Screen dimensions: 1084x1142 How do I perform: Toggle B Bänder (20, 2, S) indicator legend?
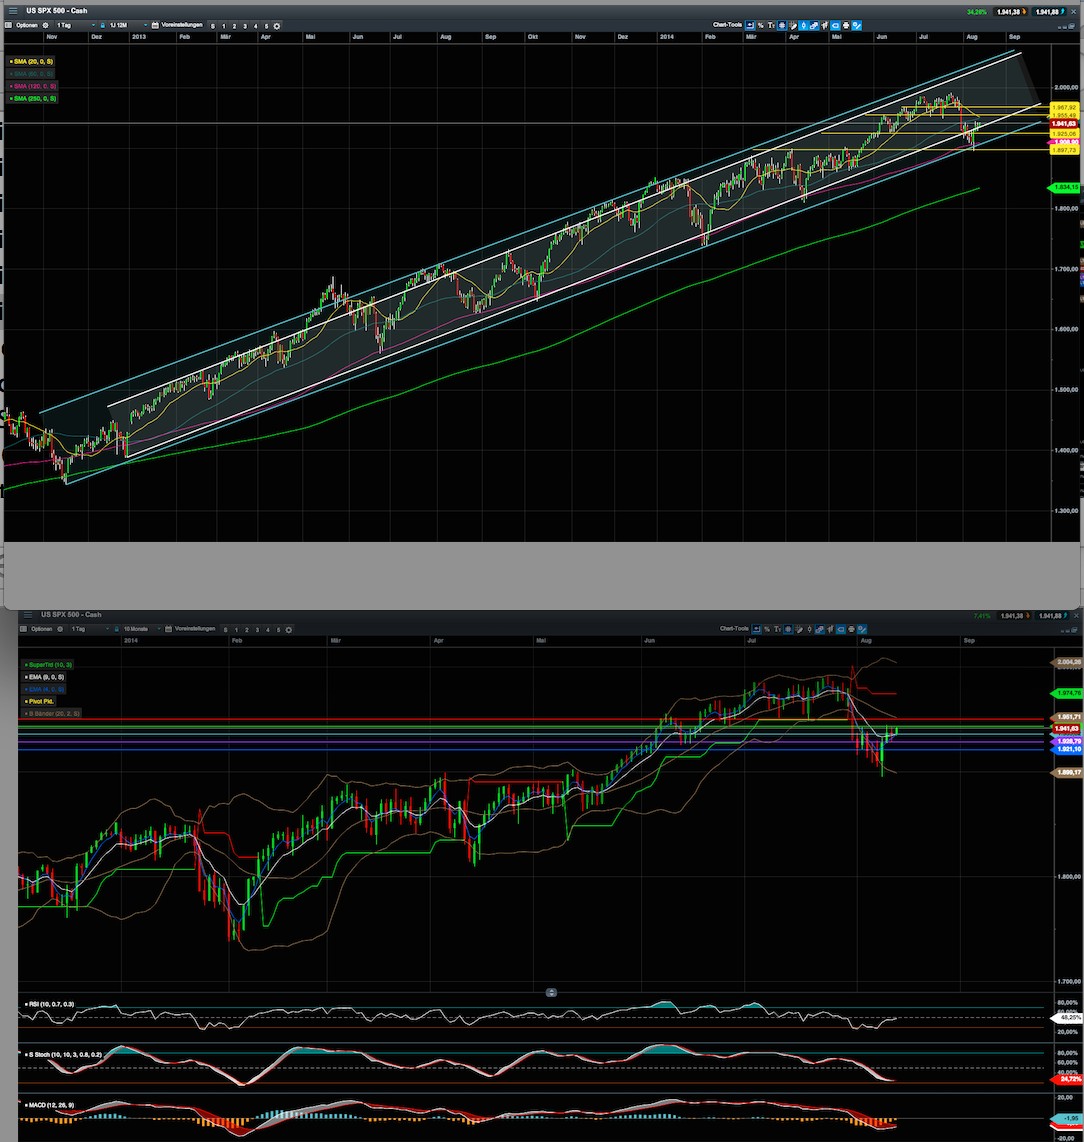tap(52, 714)
